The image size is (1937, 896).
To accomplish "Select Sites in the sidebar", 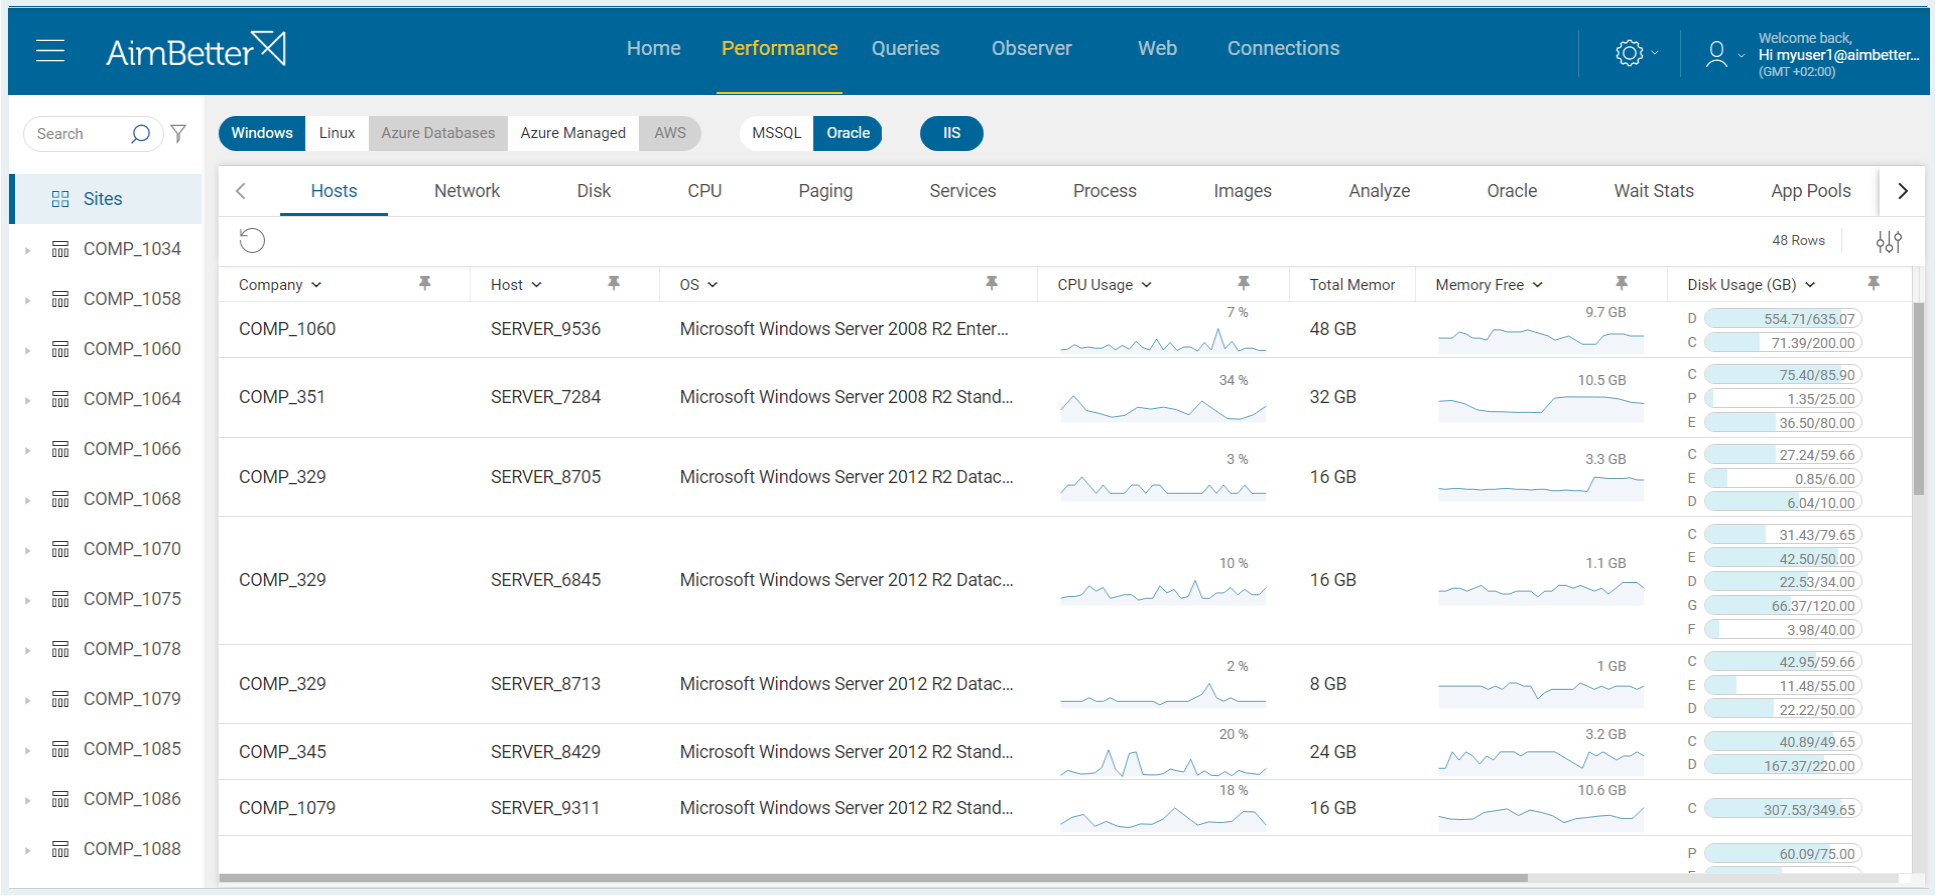I will pos(102,199).
